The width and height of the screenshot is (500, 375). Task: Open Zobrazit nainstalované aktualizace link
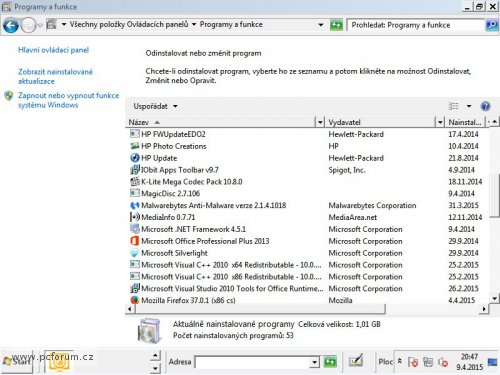pos(55,76)
